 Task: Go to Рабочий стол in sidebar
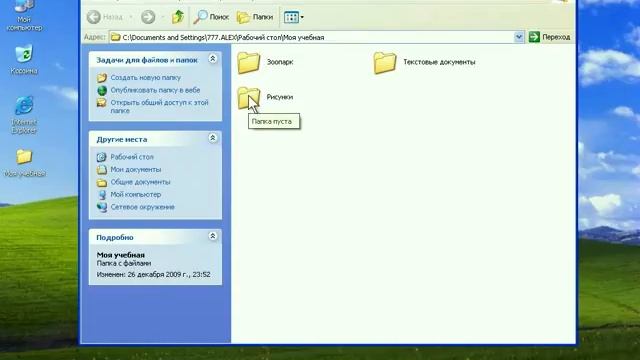coord(132,157)
